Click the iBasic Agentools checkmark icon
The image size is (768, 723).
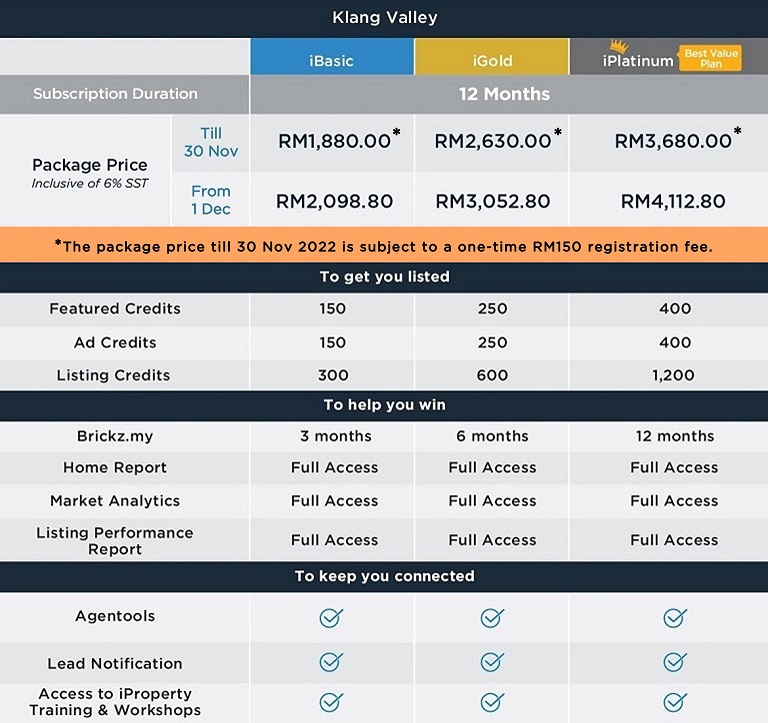[331, 618]
